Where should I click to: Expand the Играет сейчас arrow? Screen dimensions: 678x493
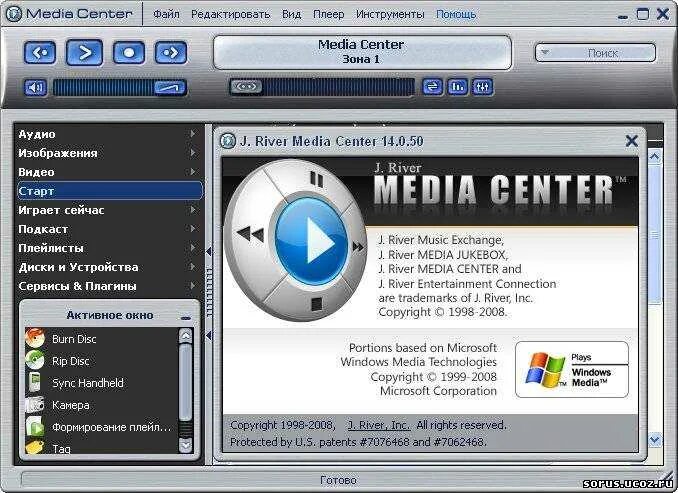pos(193,210)
